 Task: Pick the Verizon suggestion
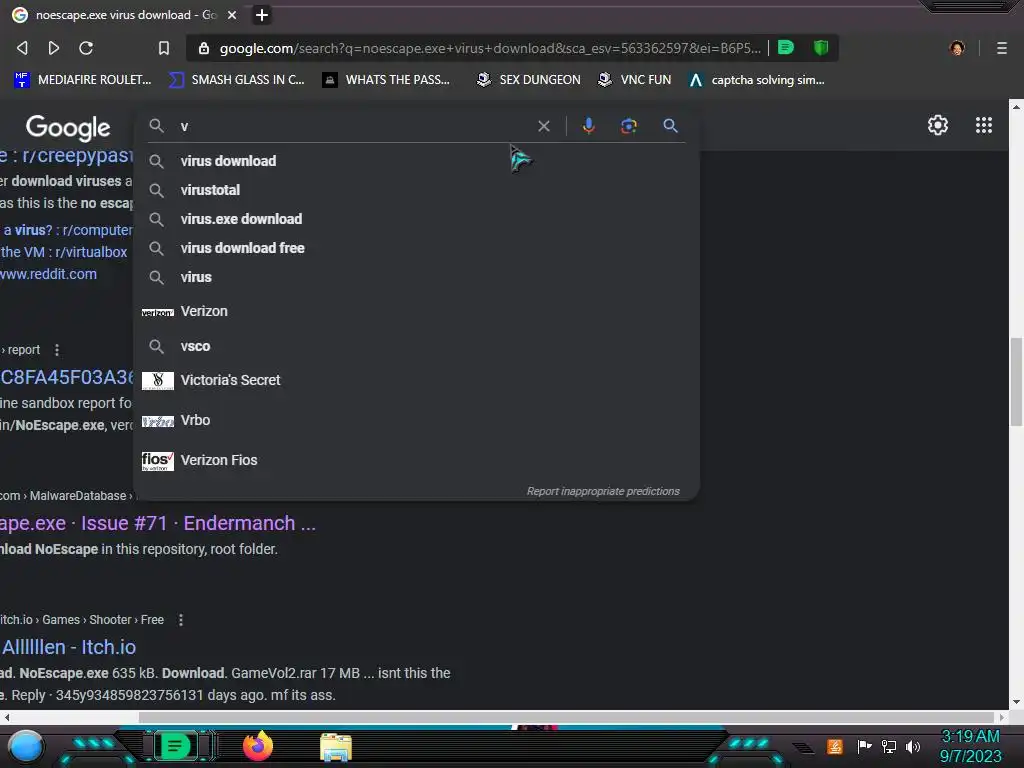point(416,312)
